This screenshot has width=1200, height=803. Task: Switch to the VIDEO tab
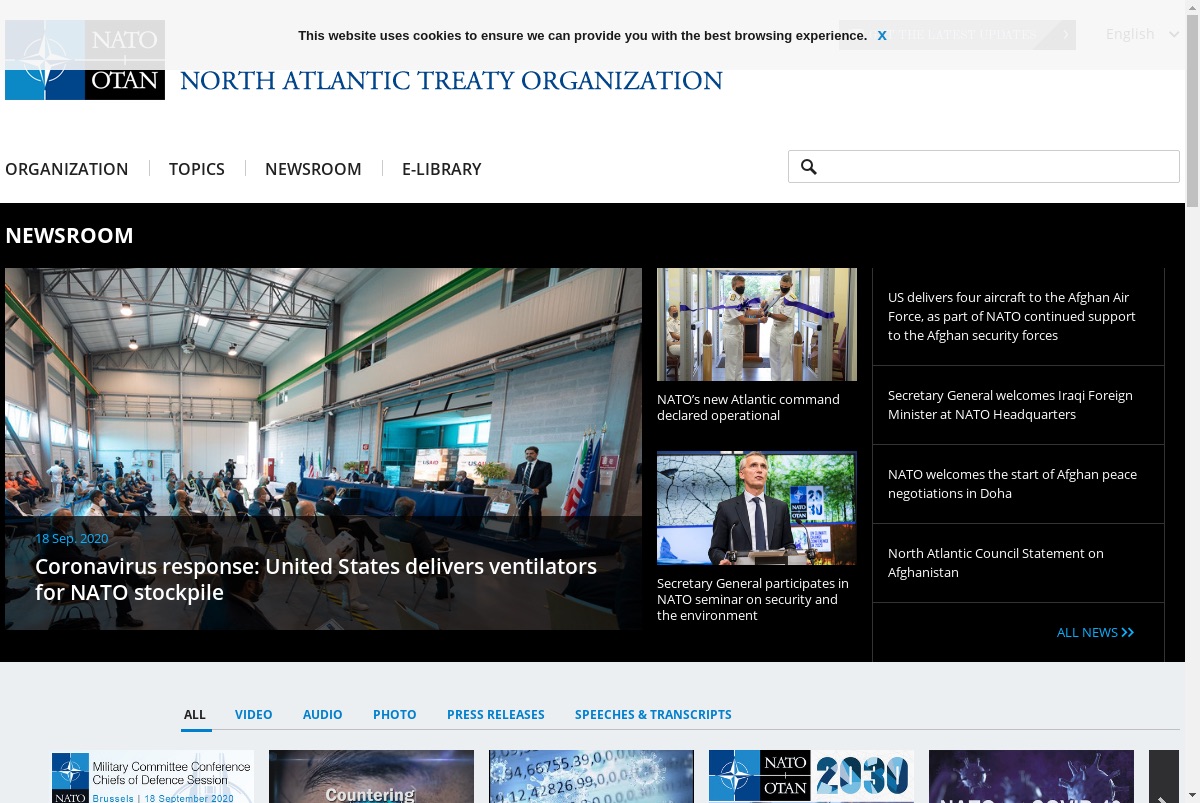tap(254, 714)
